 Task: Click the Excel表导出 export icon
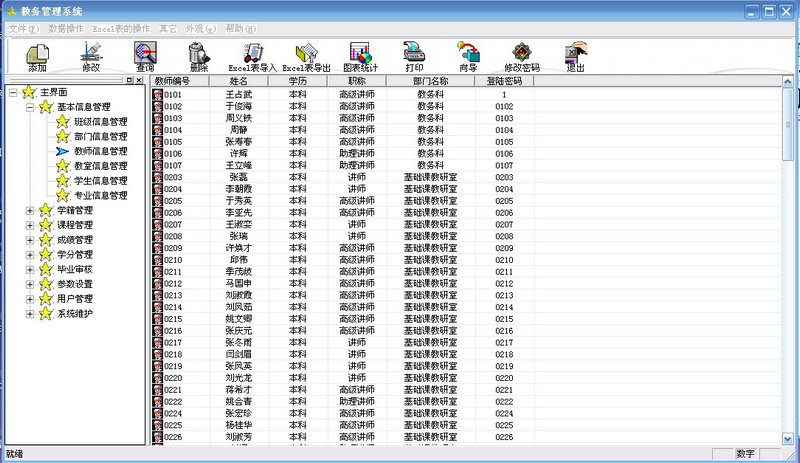click(306, 53)
